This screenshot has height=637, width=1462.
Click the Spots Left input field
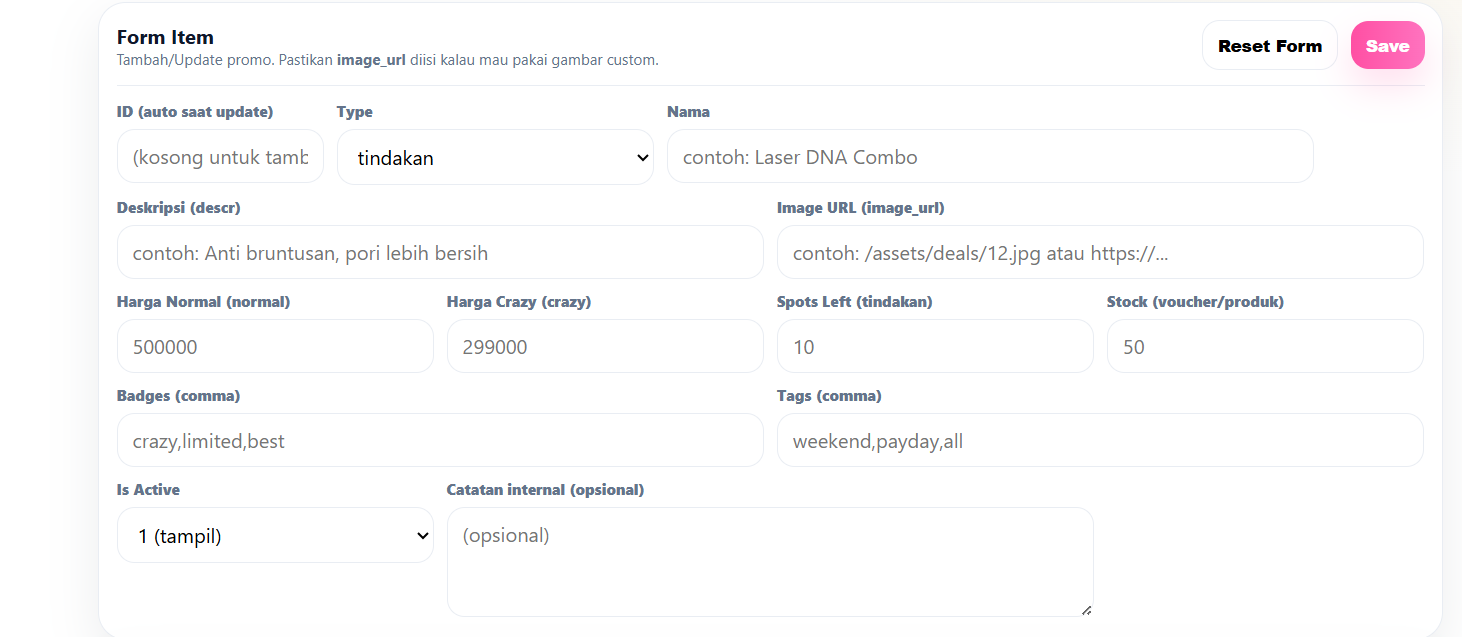(935, 347)
